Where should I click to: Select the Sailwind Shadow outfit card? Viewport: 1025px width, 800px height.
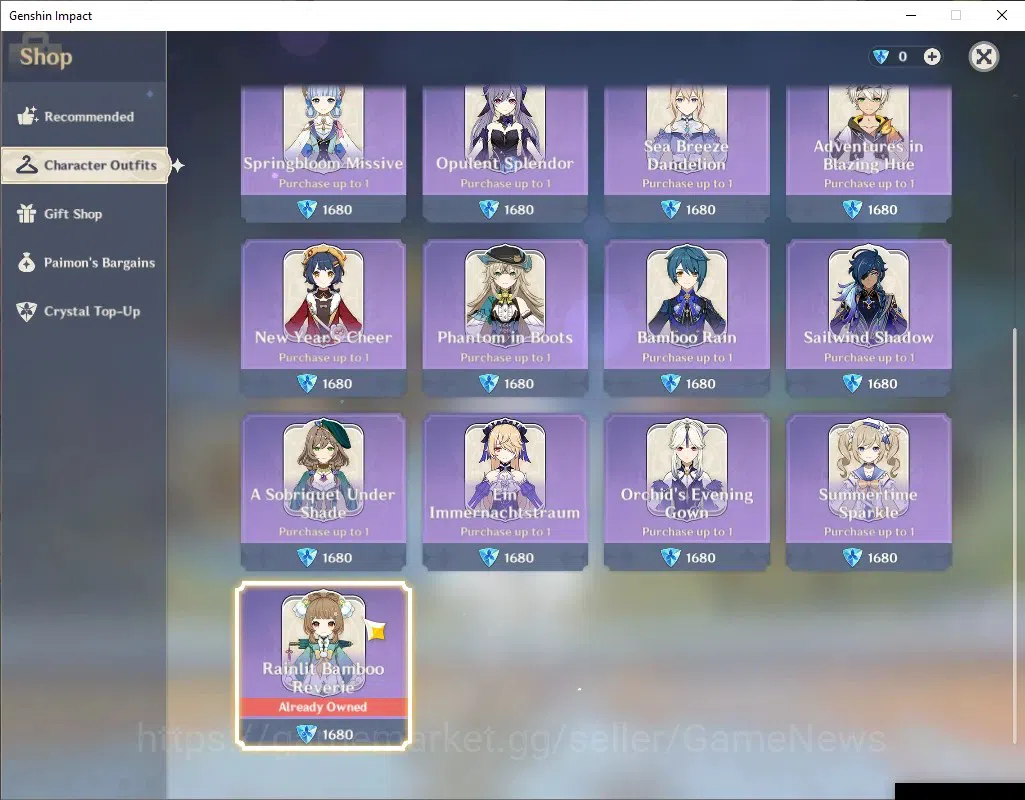click(x=869, y=318)
